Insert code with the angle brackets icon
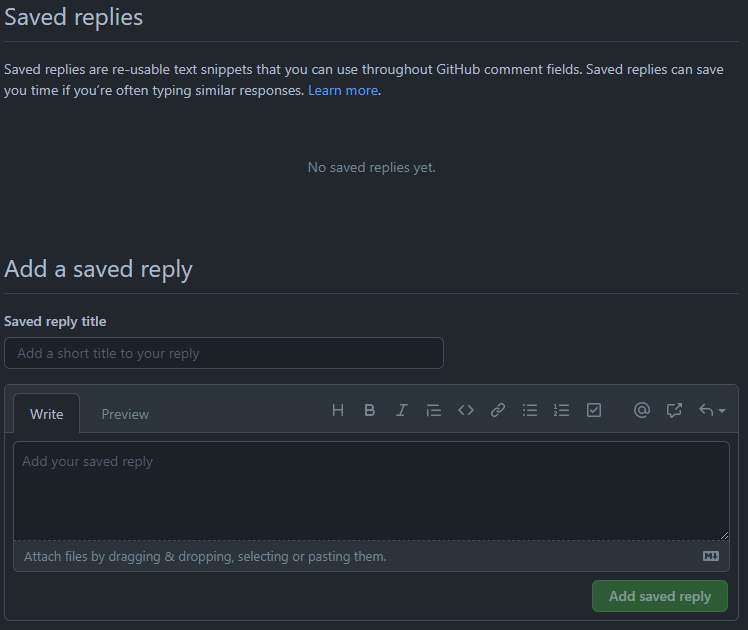 (x=466, y=410)
